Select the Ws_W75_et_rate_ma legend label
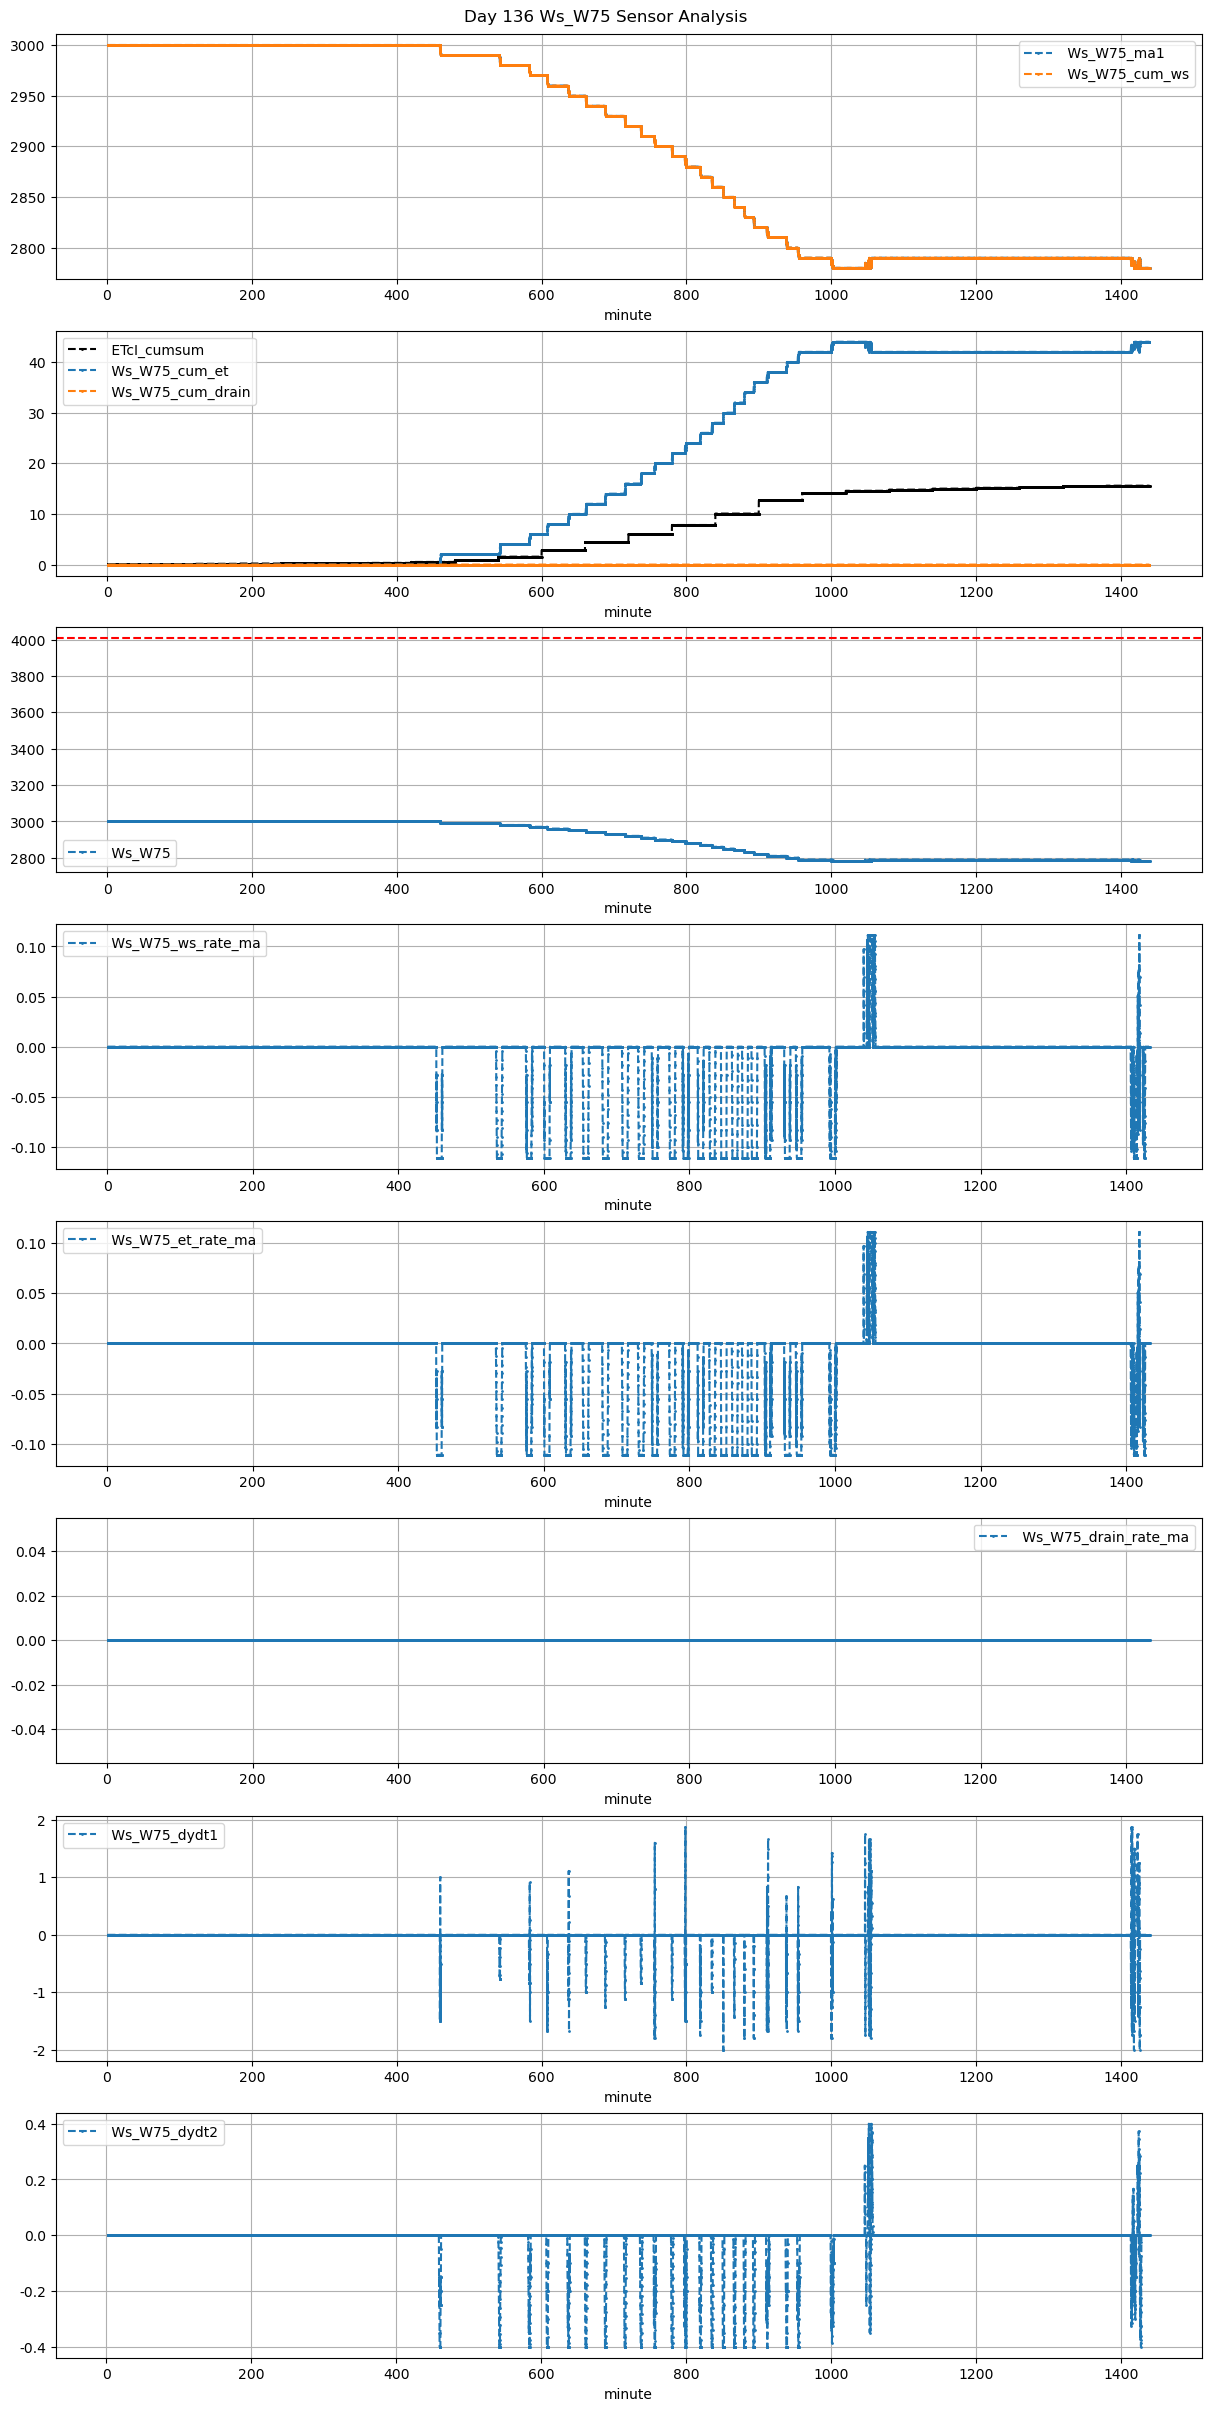 point(183,1240)
